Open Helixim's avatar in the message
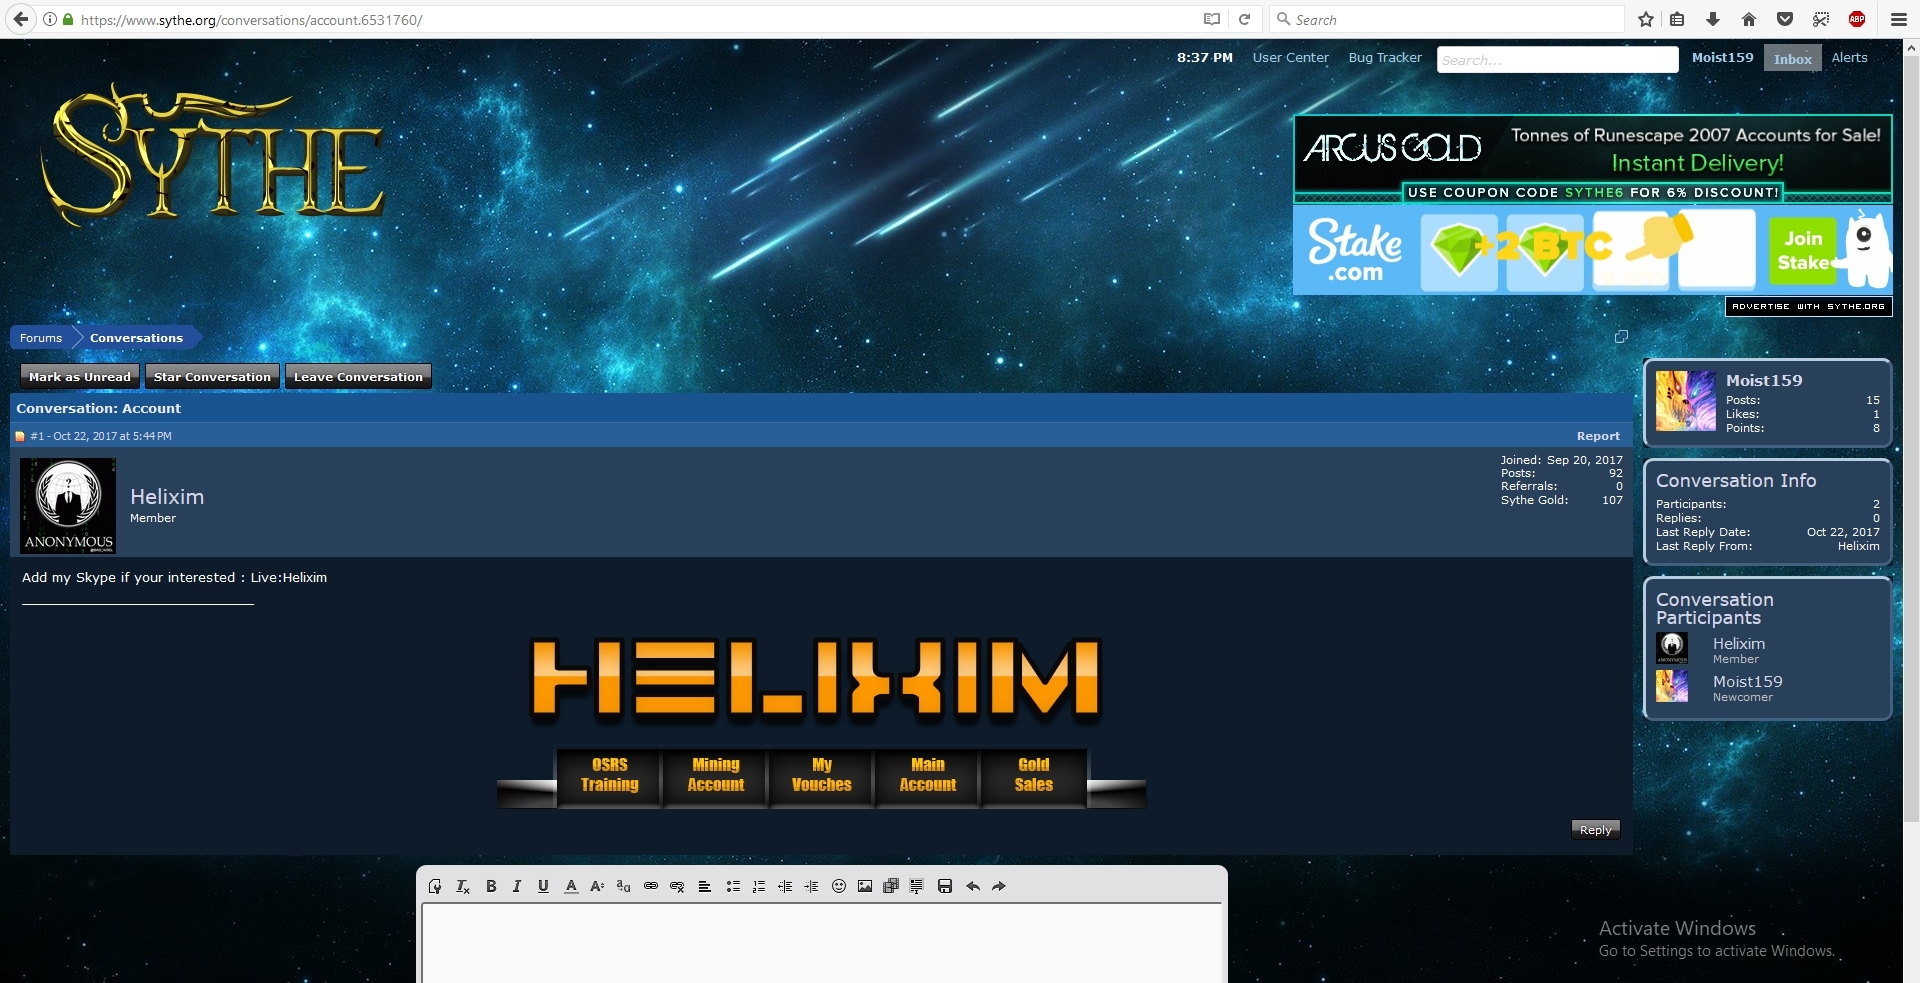The image size is (1920, 983). (68, 506)
